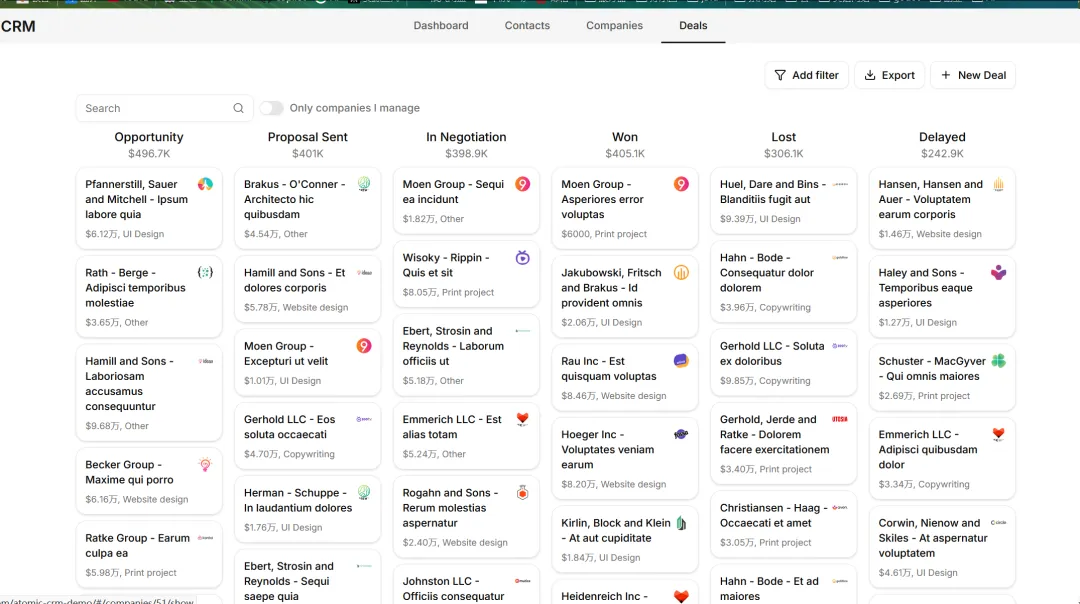
Task: Open Gerhold LLC Eos soluta occaecati deal
Action: [307, 436]
